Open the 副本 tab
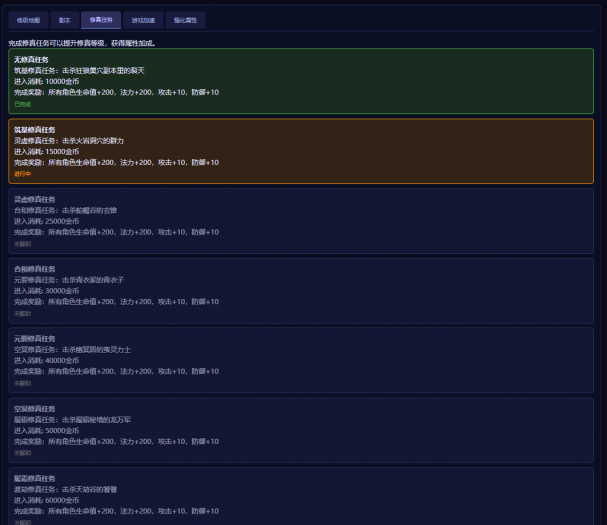 tap(64, 19)
